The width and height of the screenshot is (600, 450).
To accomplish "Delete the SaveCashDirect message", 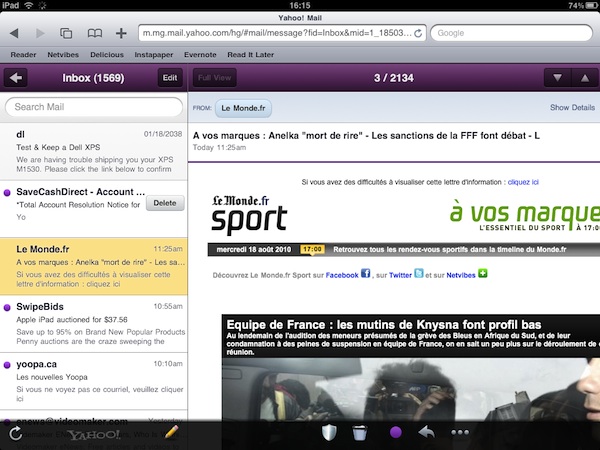I will [165, 203].
